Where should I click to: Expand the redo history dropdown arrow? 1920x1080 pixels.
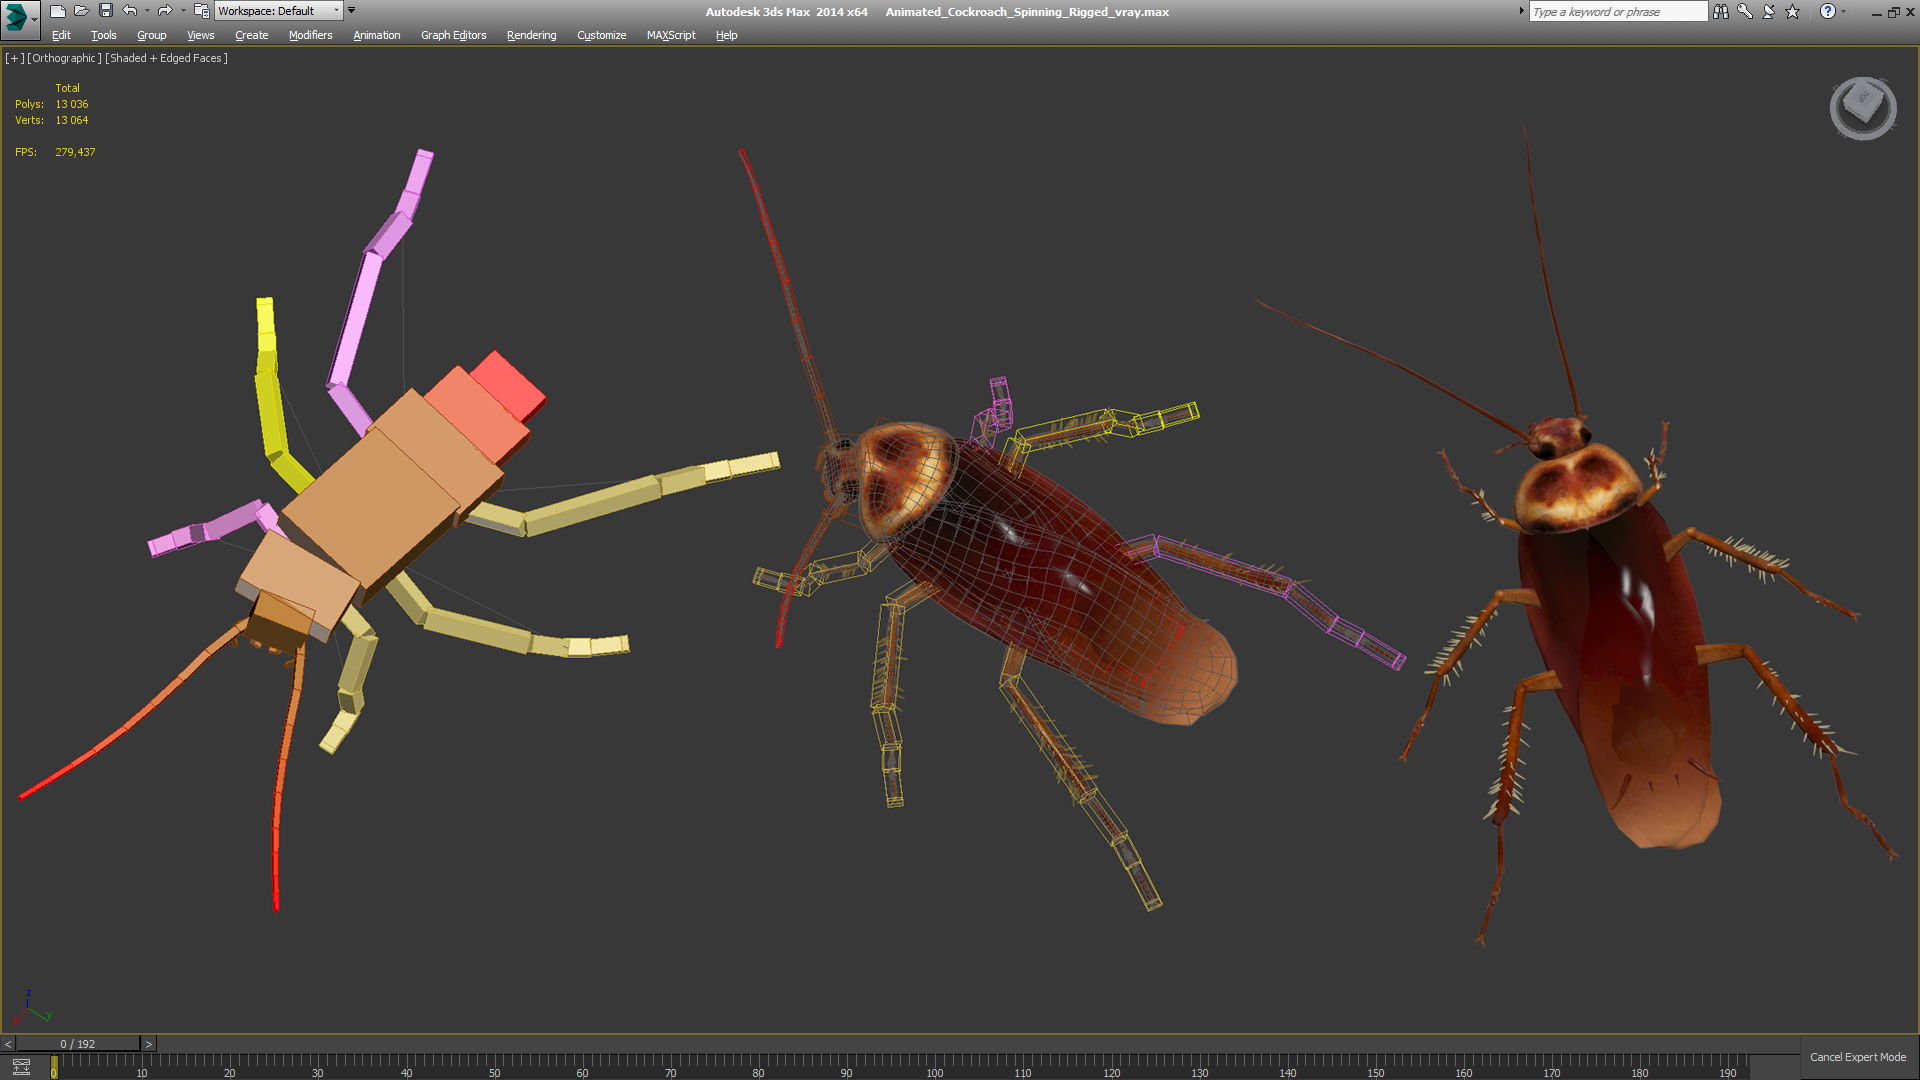(x=183, y=11)
